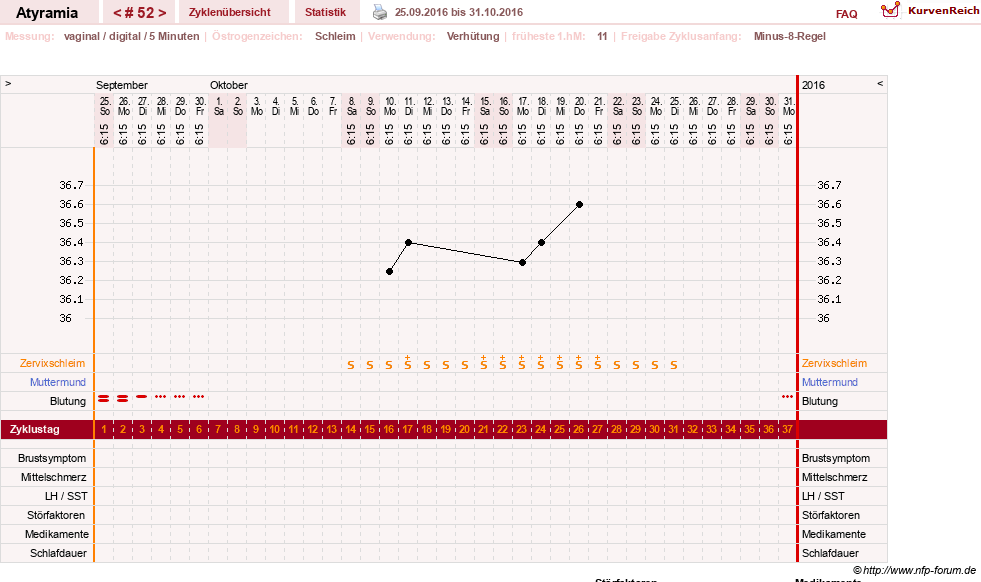Click spotting marker on cycle day 6
Screen dimensions: 981x582
tap(199, 397)
